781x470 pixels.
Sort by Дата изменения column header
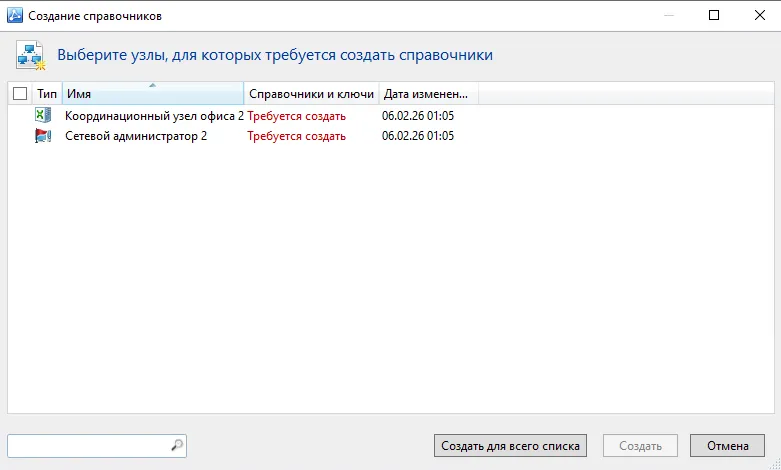pyautogui.click(x=429, y=94)
